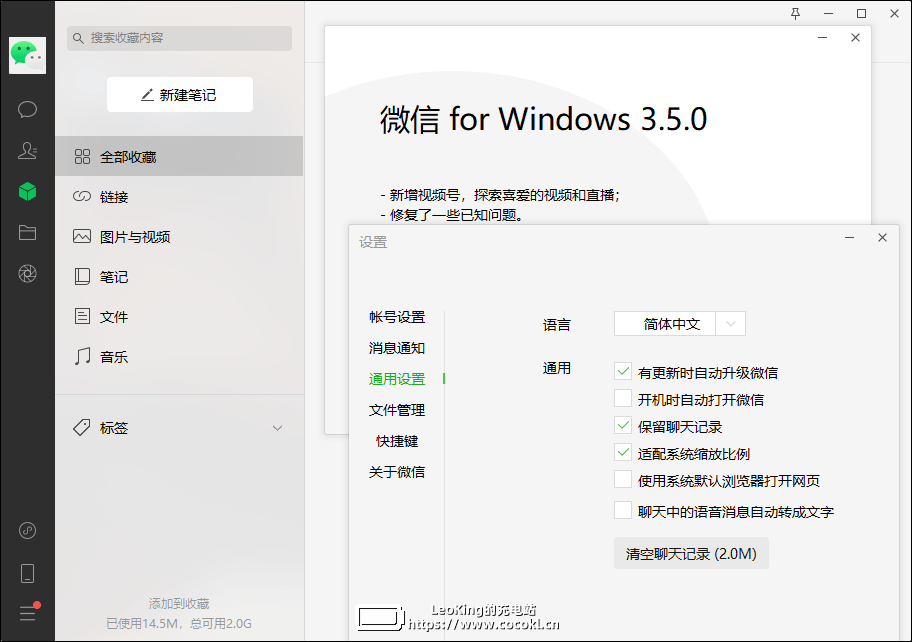Maximize the main WeChat window
Image resolution: width=912 pixels, height=642 pixels.
(861, 13)
